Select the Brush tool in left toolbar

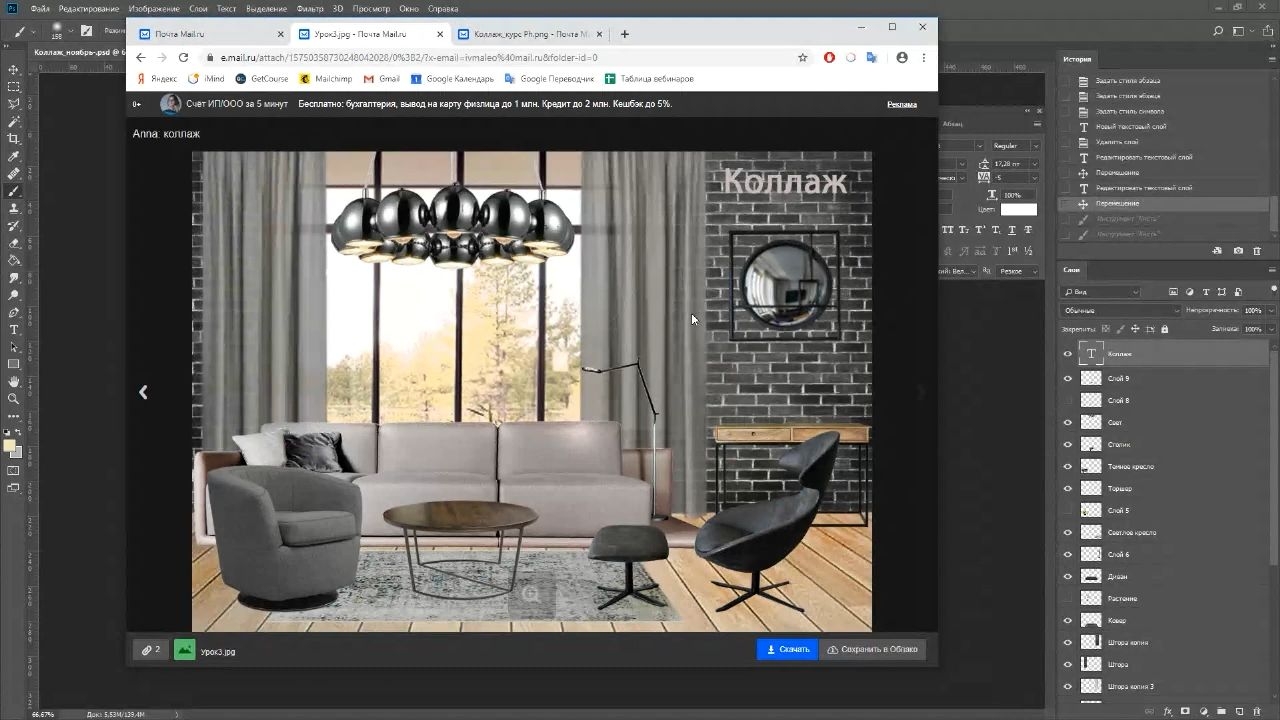click(x=14, y=191)
